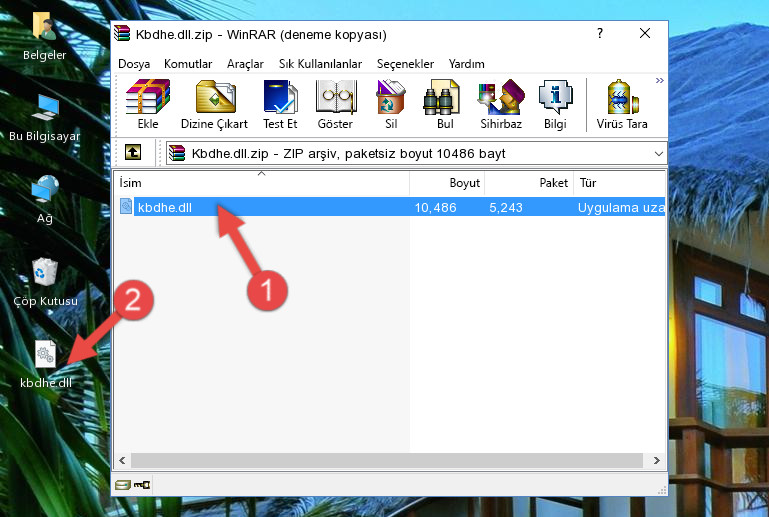Open the Yardım menu
The height and width of the screenshot is (517, 769).
466,64
